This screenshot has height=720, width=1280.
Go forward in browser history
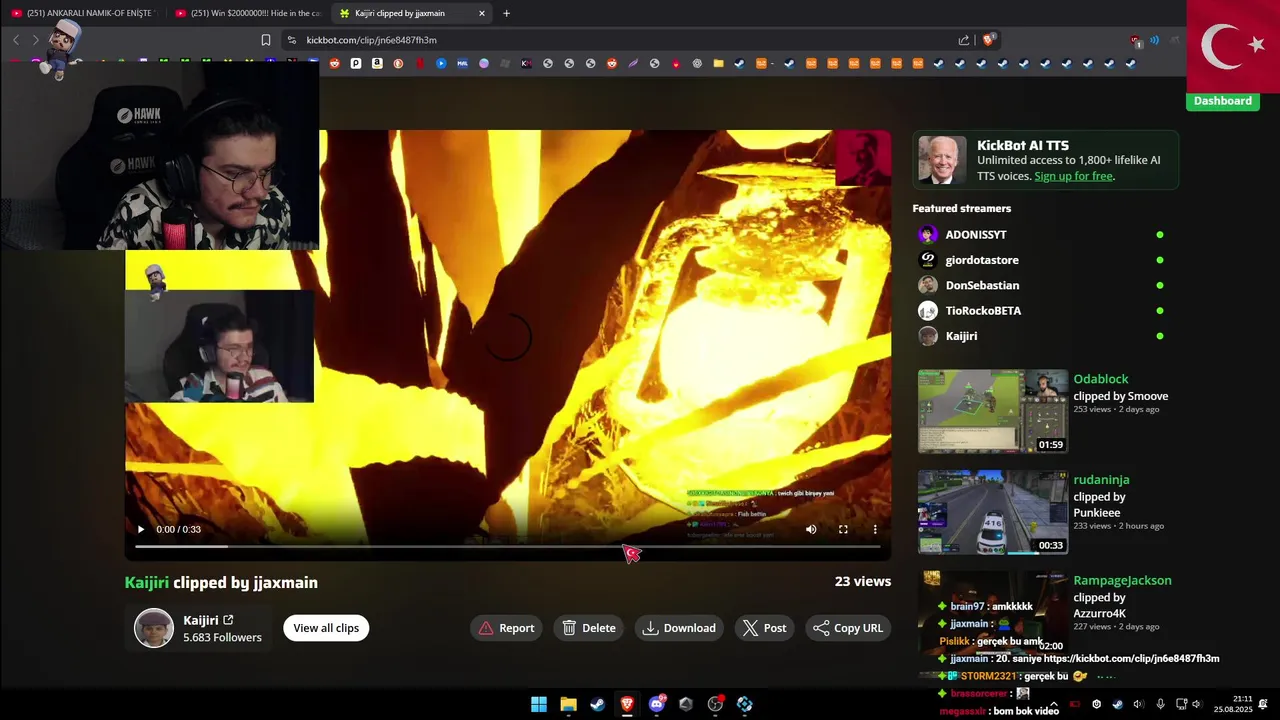pos(36,40)
